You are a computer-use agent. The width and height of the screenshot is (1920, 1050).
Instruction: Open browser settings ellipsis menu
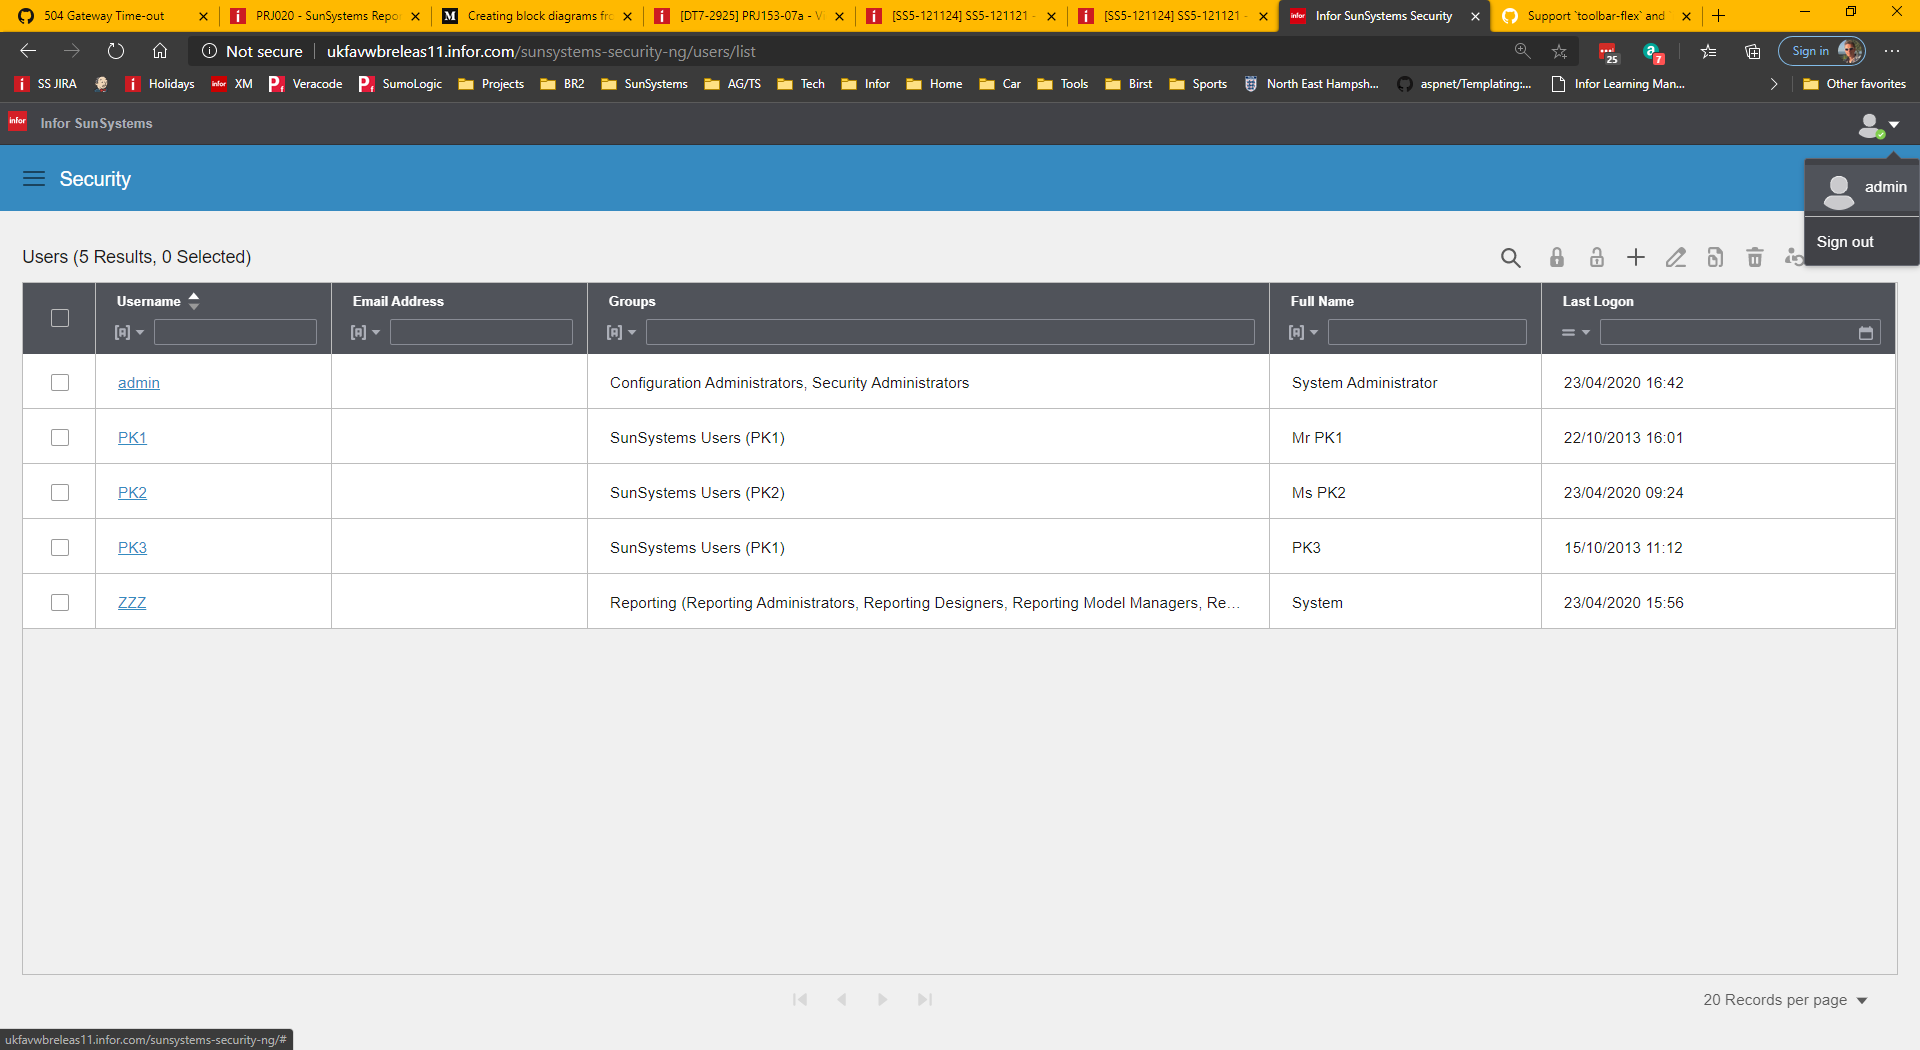1892,51
